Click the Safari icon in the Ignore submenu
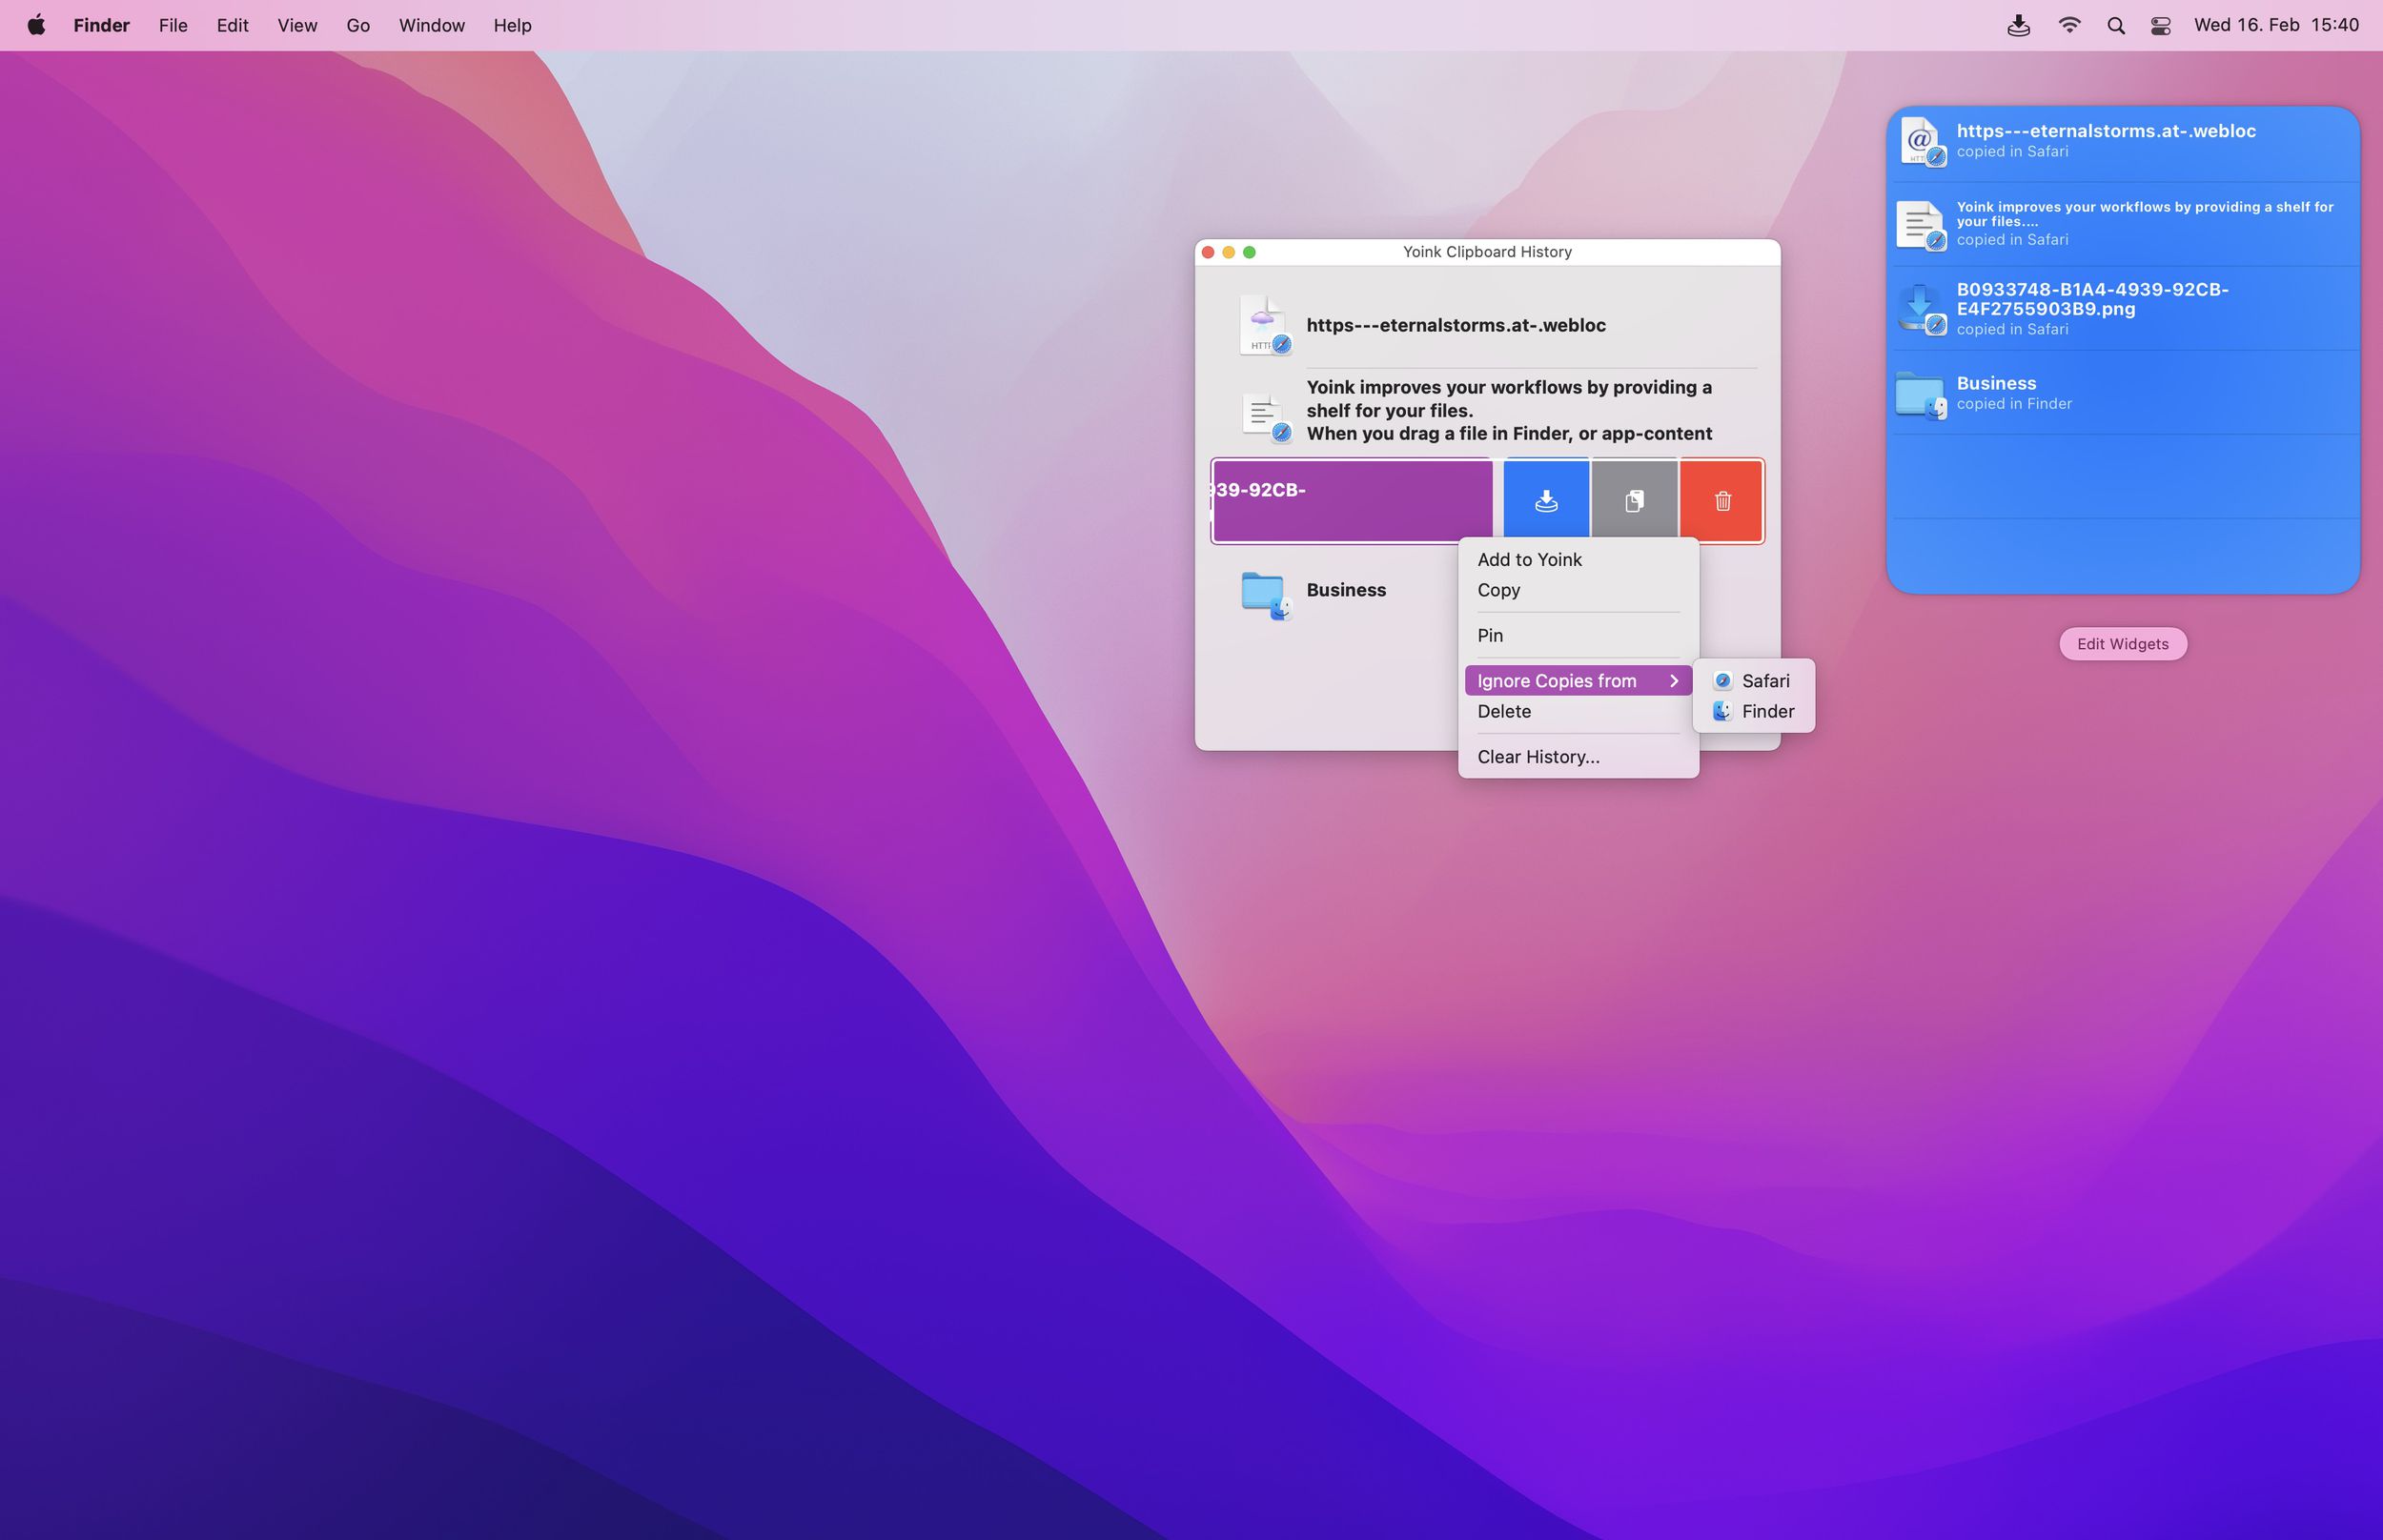Viewport: 2383px width, 1540px height. [x=1722, y=681]
